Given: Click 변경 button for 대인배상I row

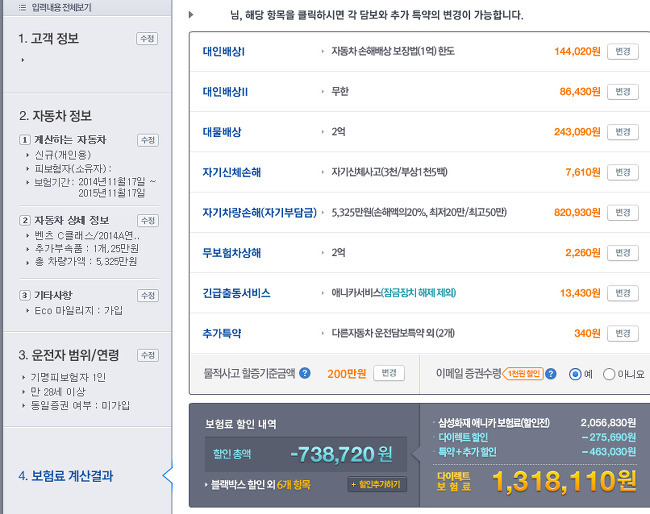Looking at the screenshot, I should [x=623, y=52].
